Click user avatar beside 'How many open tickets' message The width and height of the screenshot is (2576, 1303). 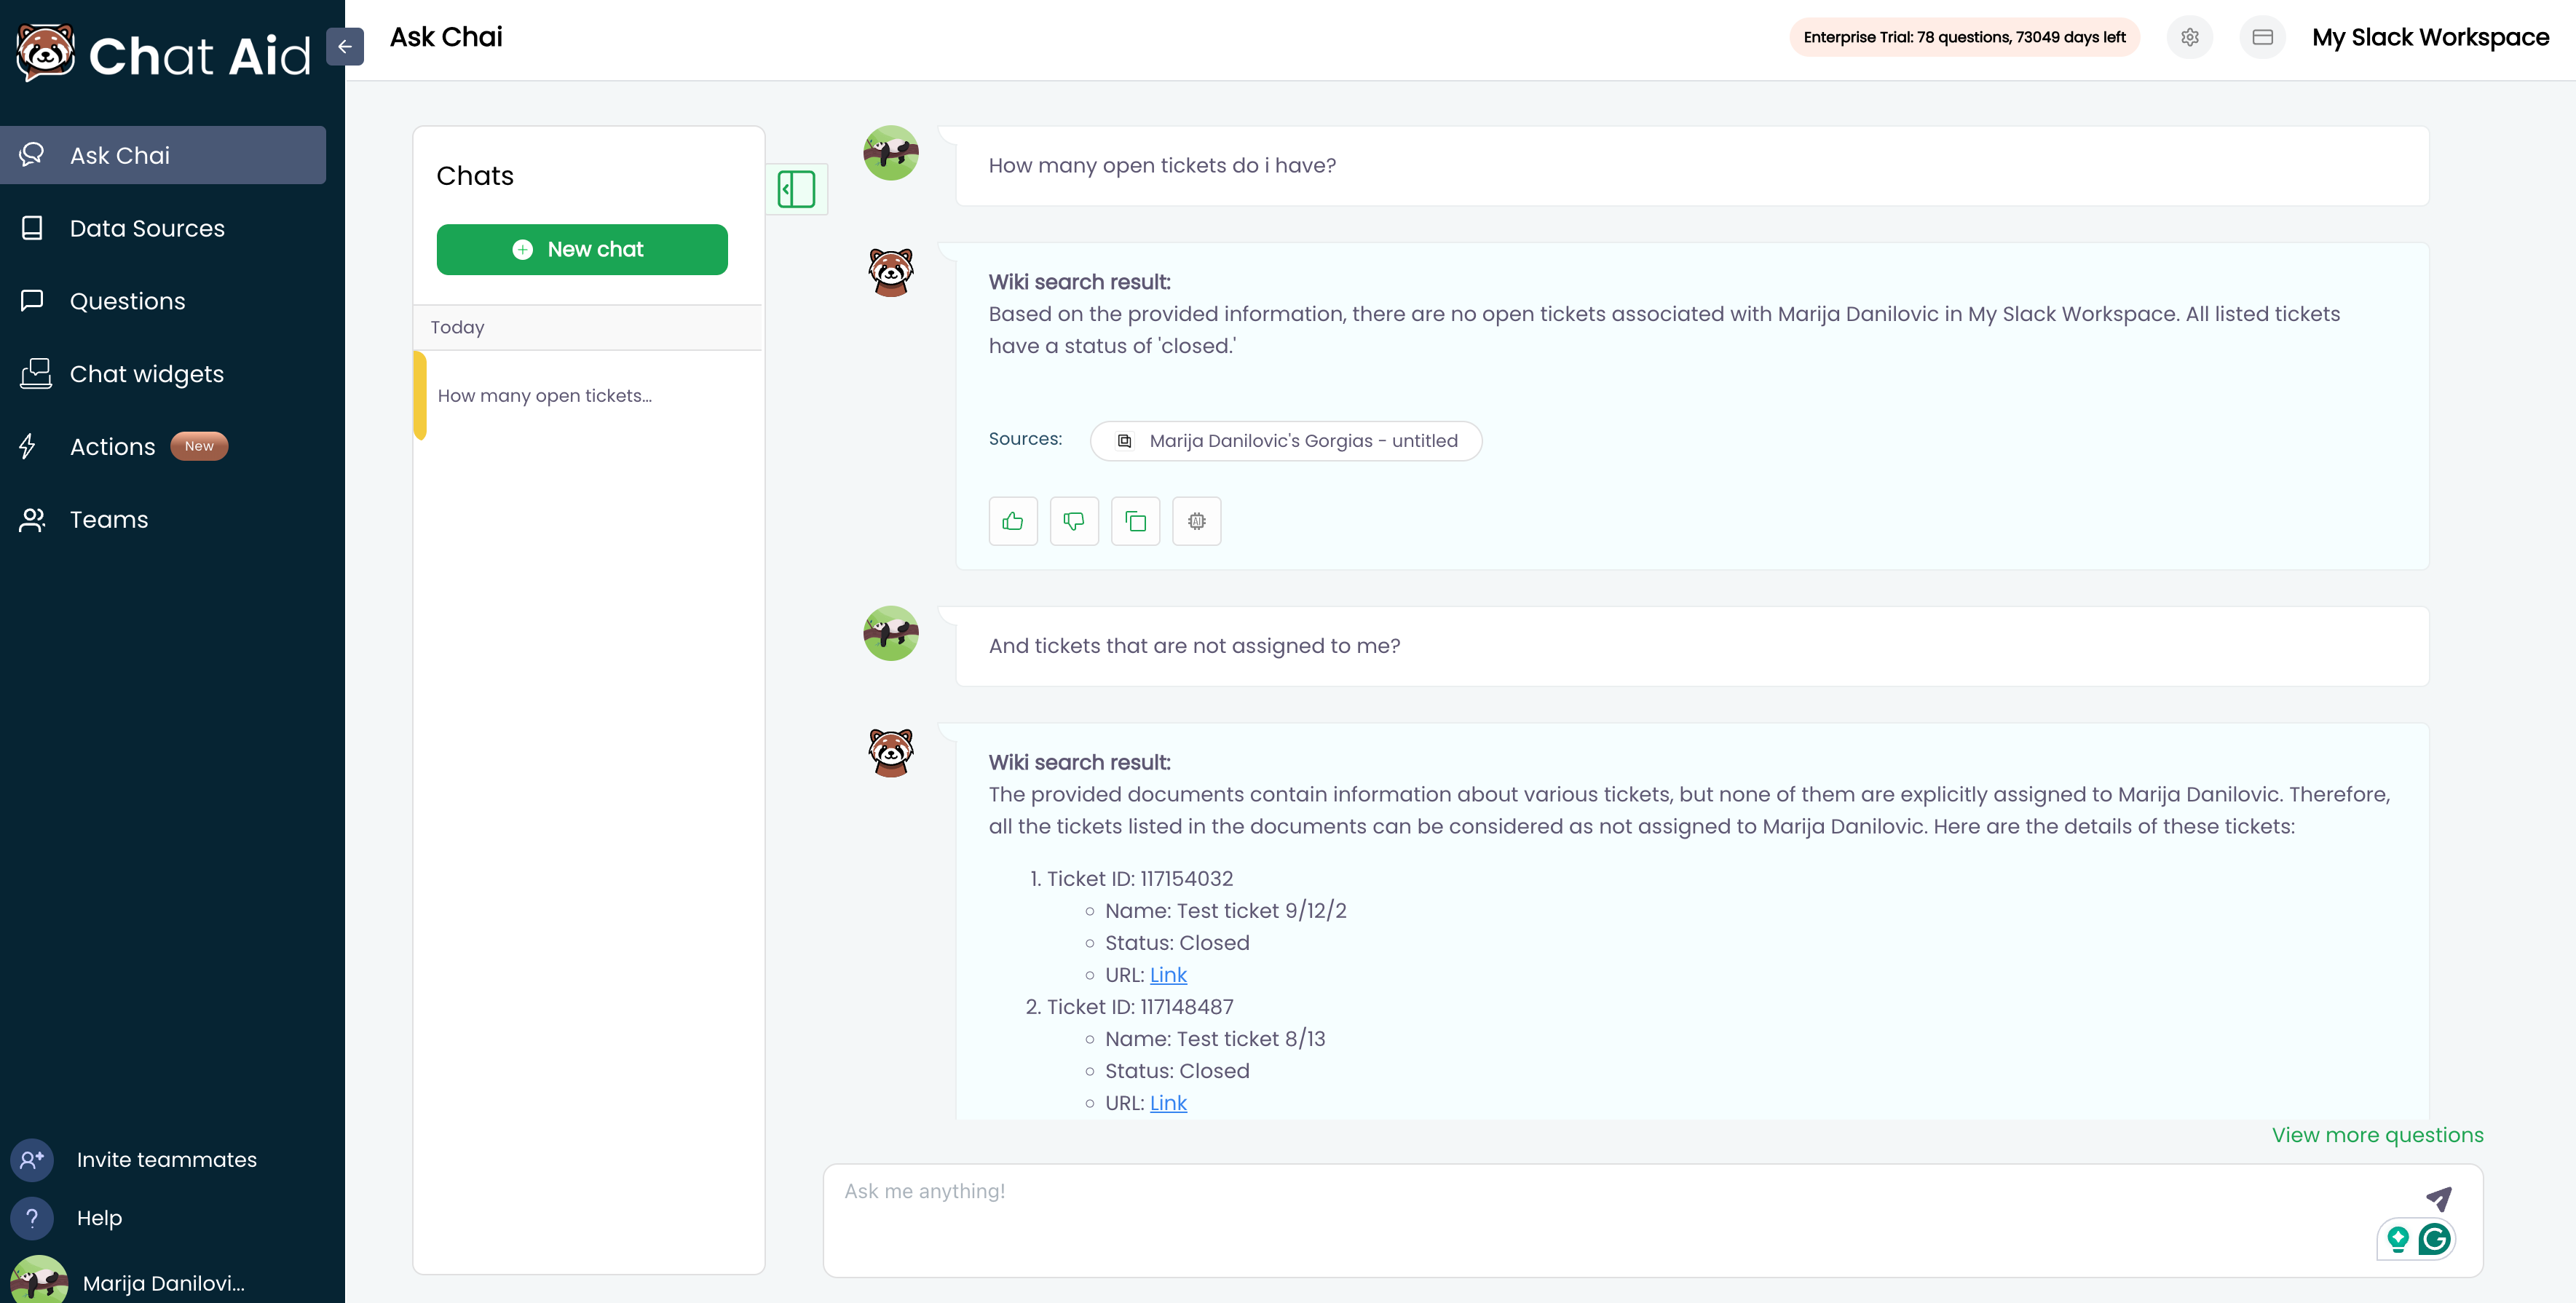[x=891, y=153]
